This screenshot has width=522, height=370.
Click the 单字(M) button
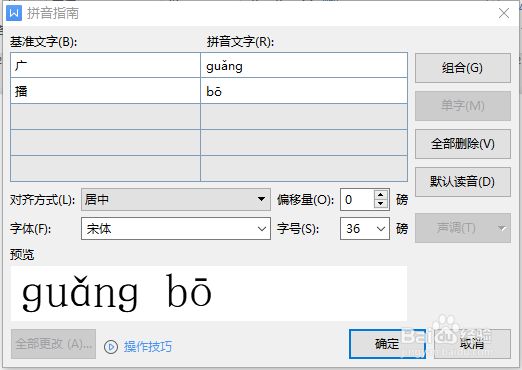click(x=463, y=106)
